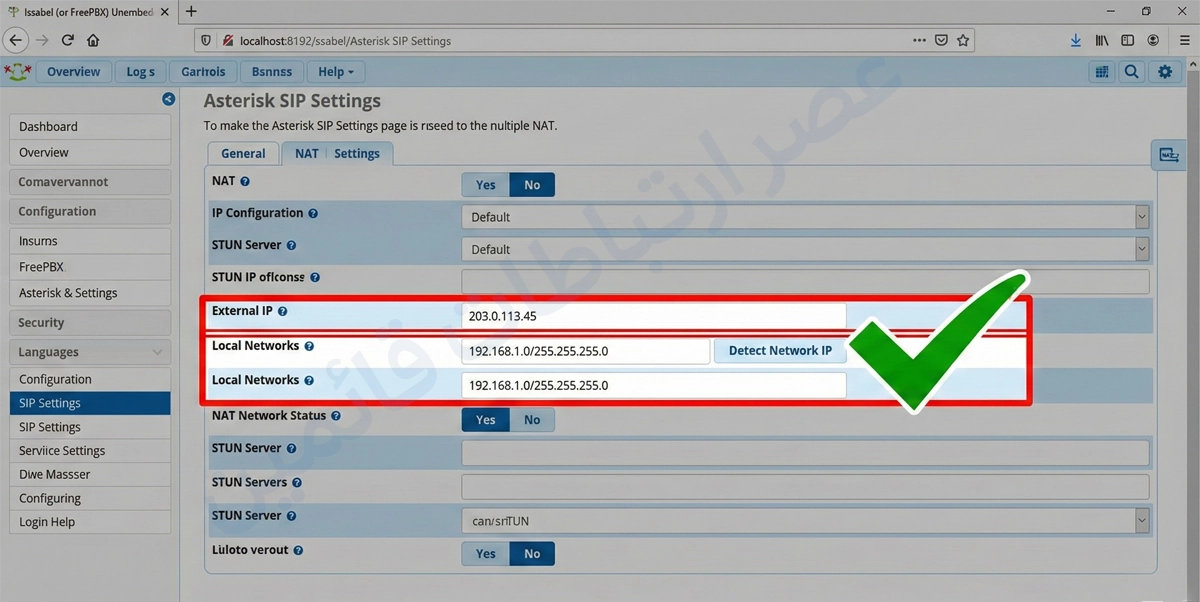Click the settings gear icon in top bar

(x=1164, y=72)
